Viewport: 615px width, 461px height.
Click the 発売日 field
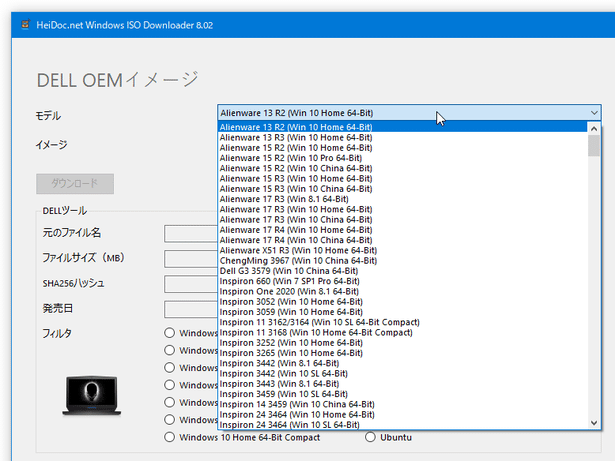[x=191, y=309]
